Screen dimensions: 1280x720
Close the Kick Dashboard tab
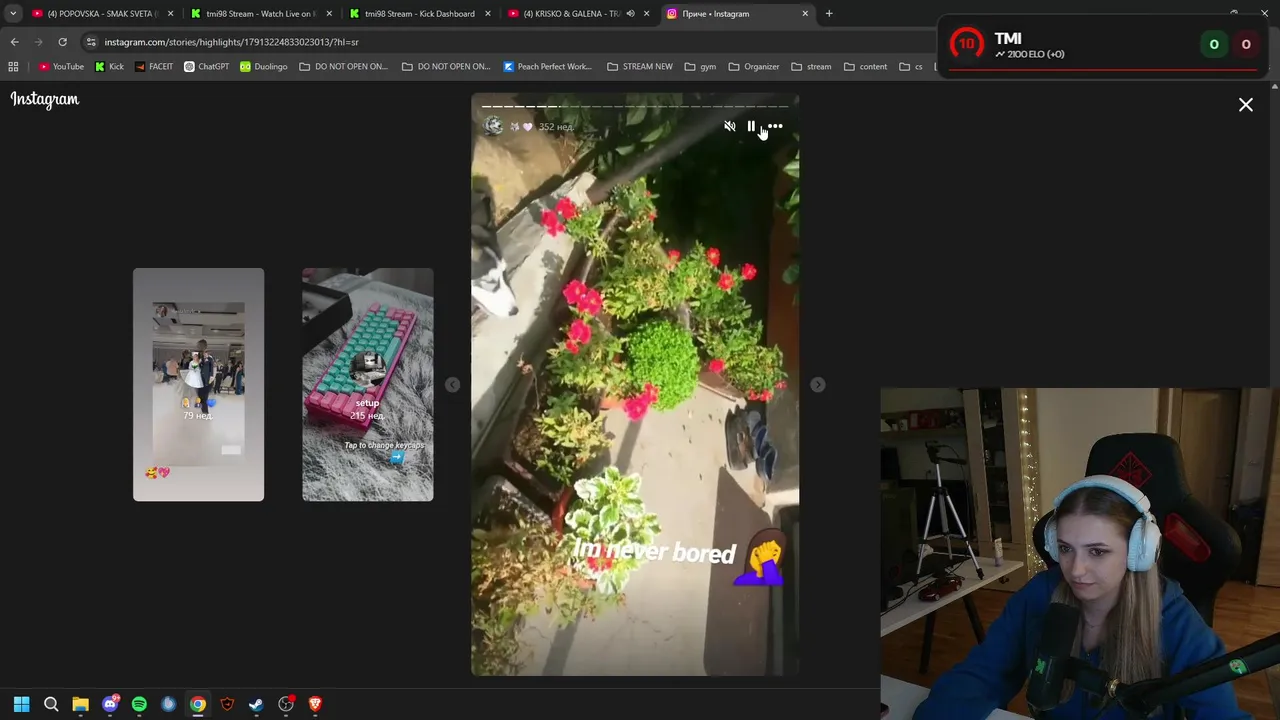tap(488, 14)
